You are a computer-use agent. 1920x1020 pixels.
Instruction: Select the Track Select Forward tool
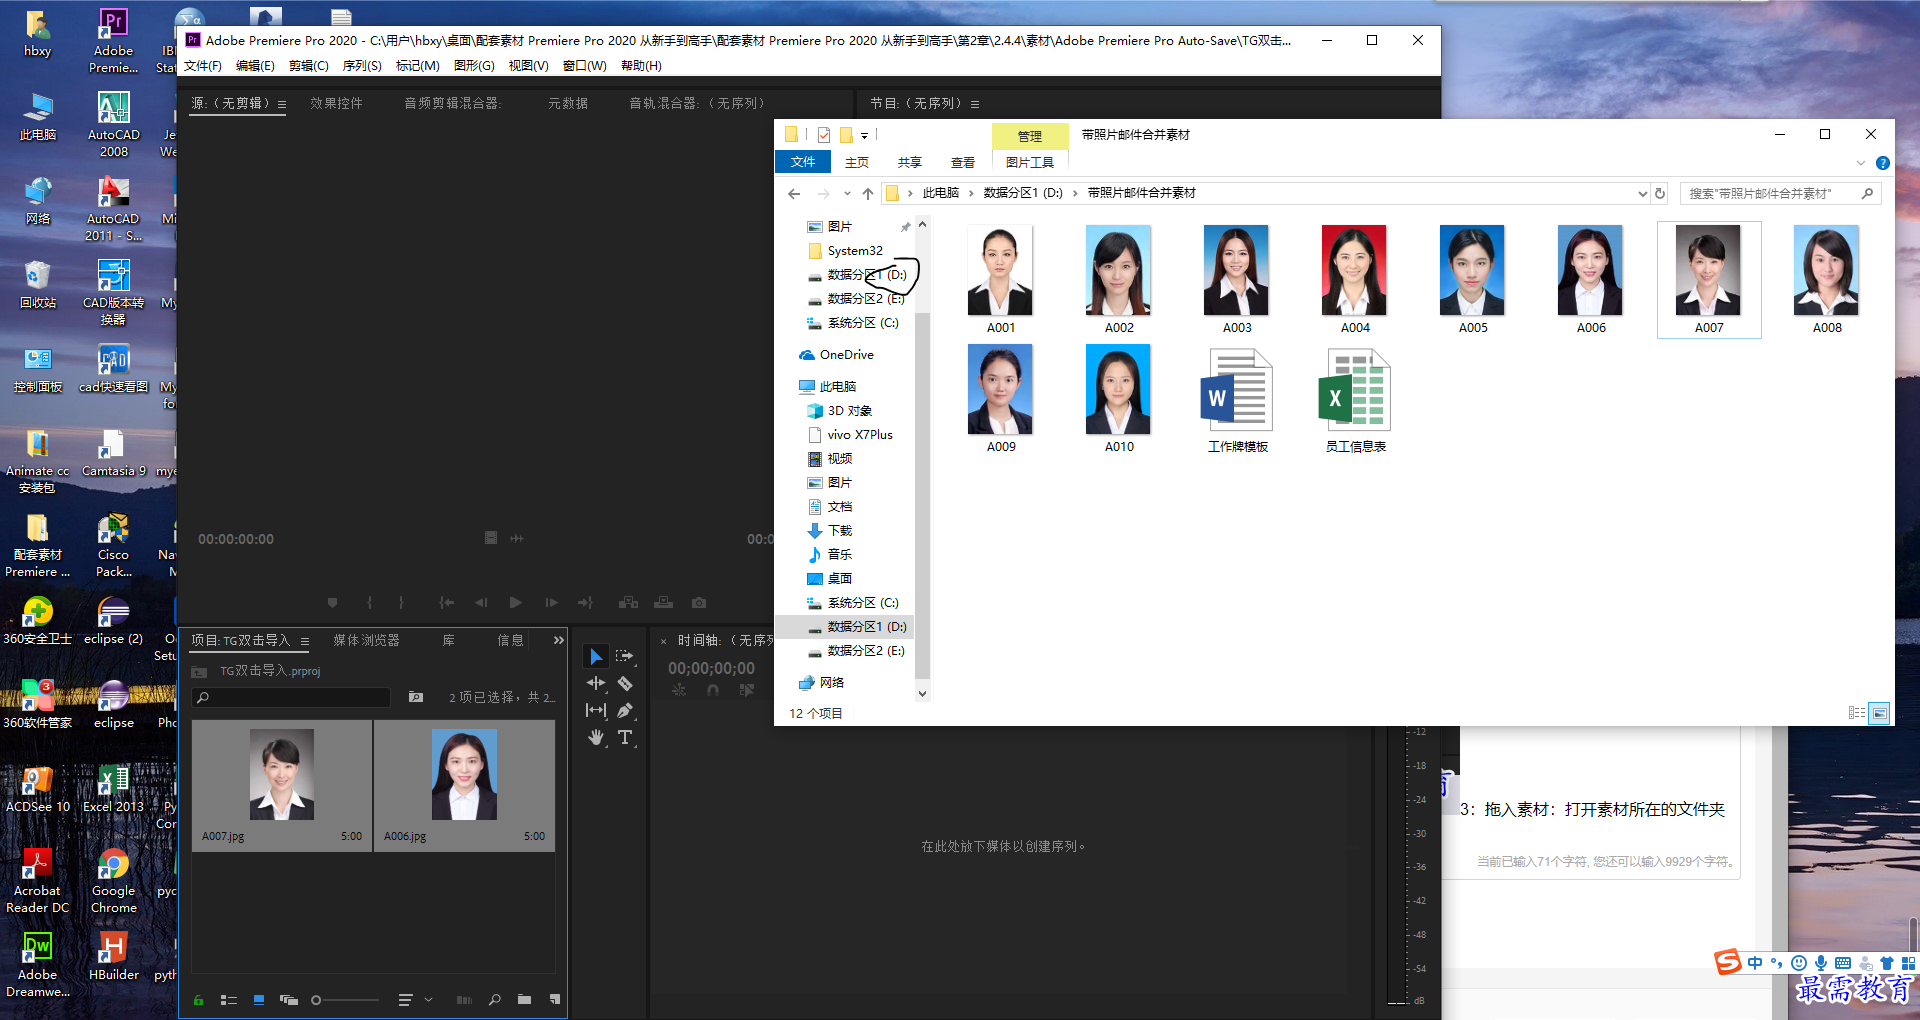click(x=625, y=656)
